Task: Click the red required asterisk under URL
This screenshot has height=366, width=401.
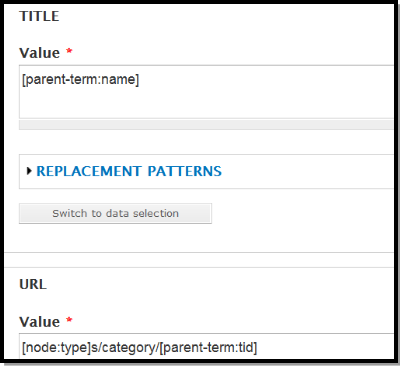Action: [x=69, y=320]
